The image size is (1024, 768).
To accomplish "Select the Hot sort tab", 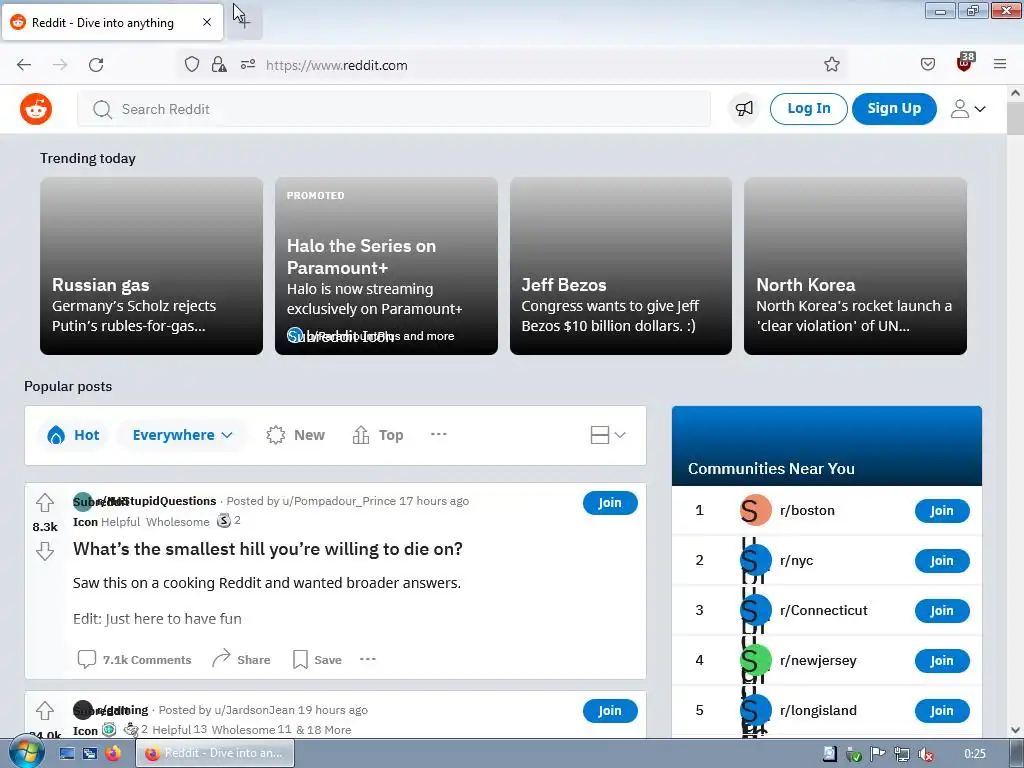I will (73, 435).
